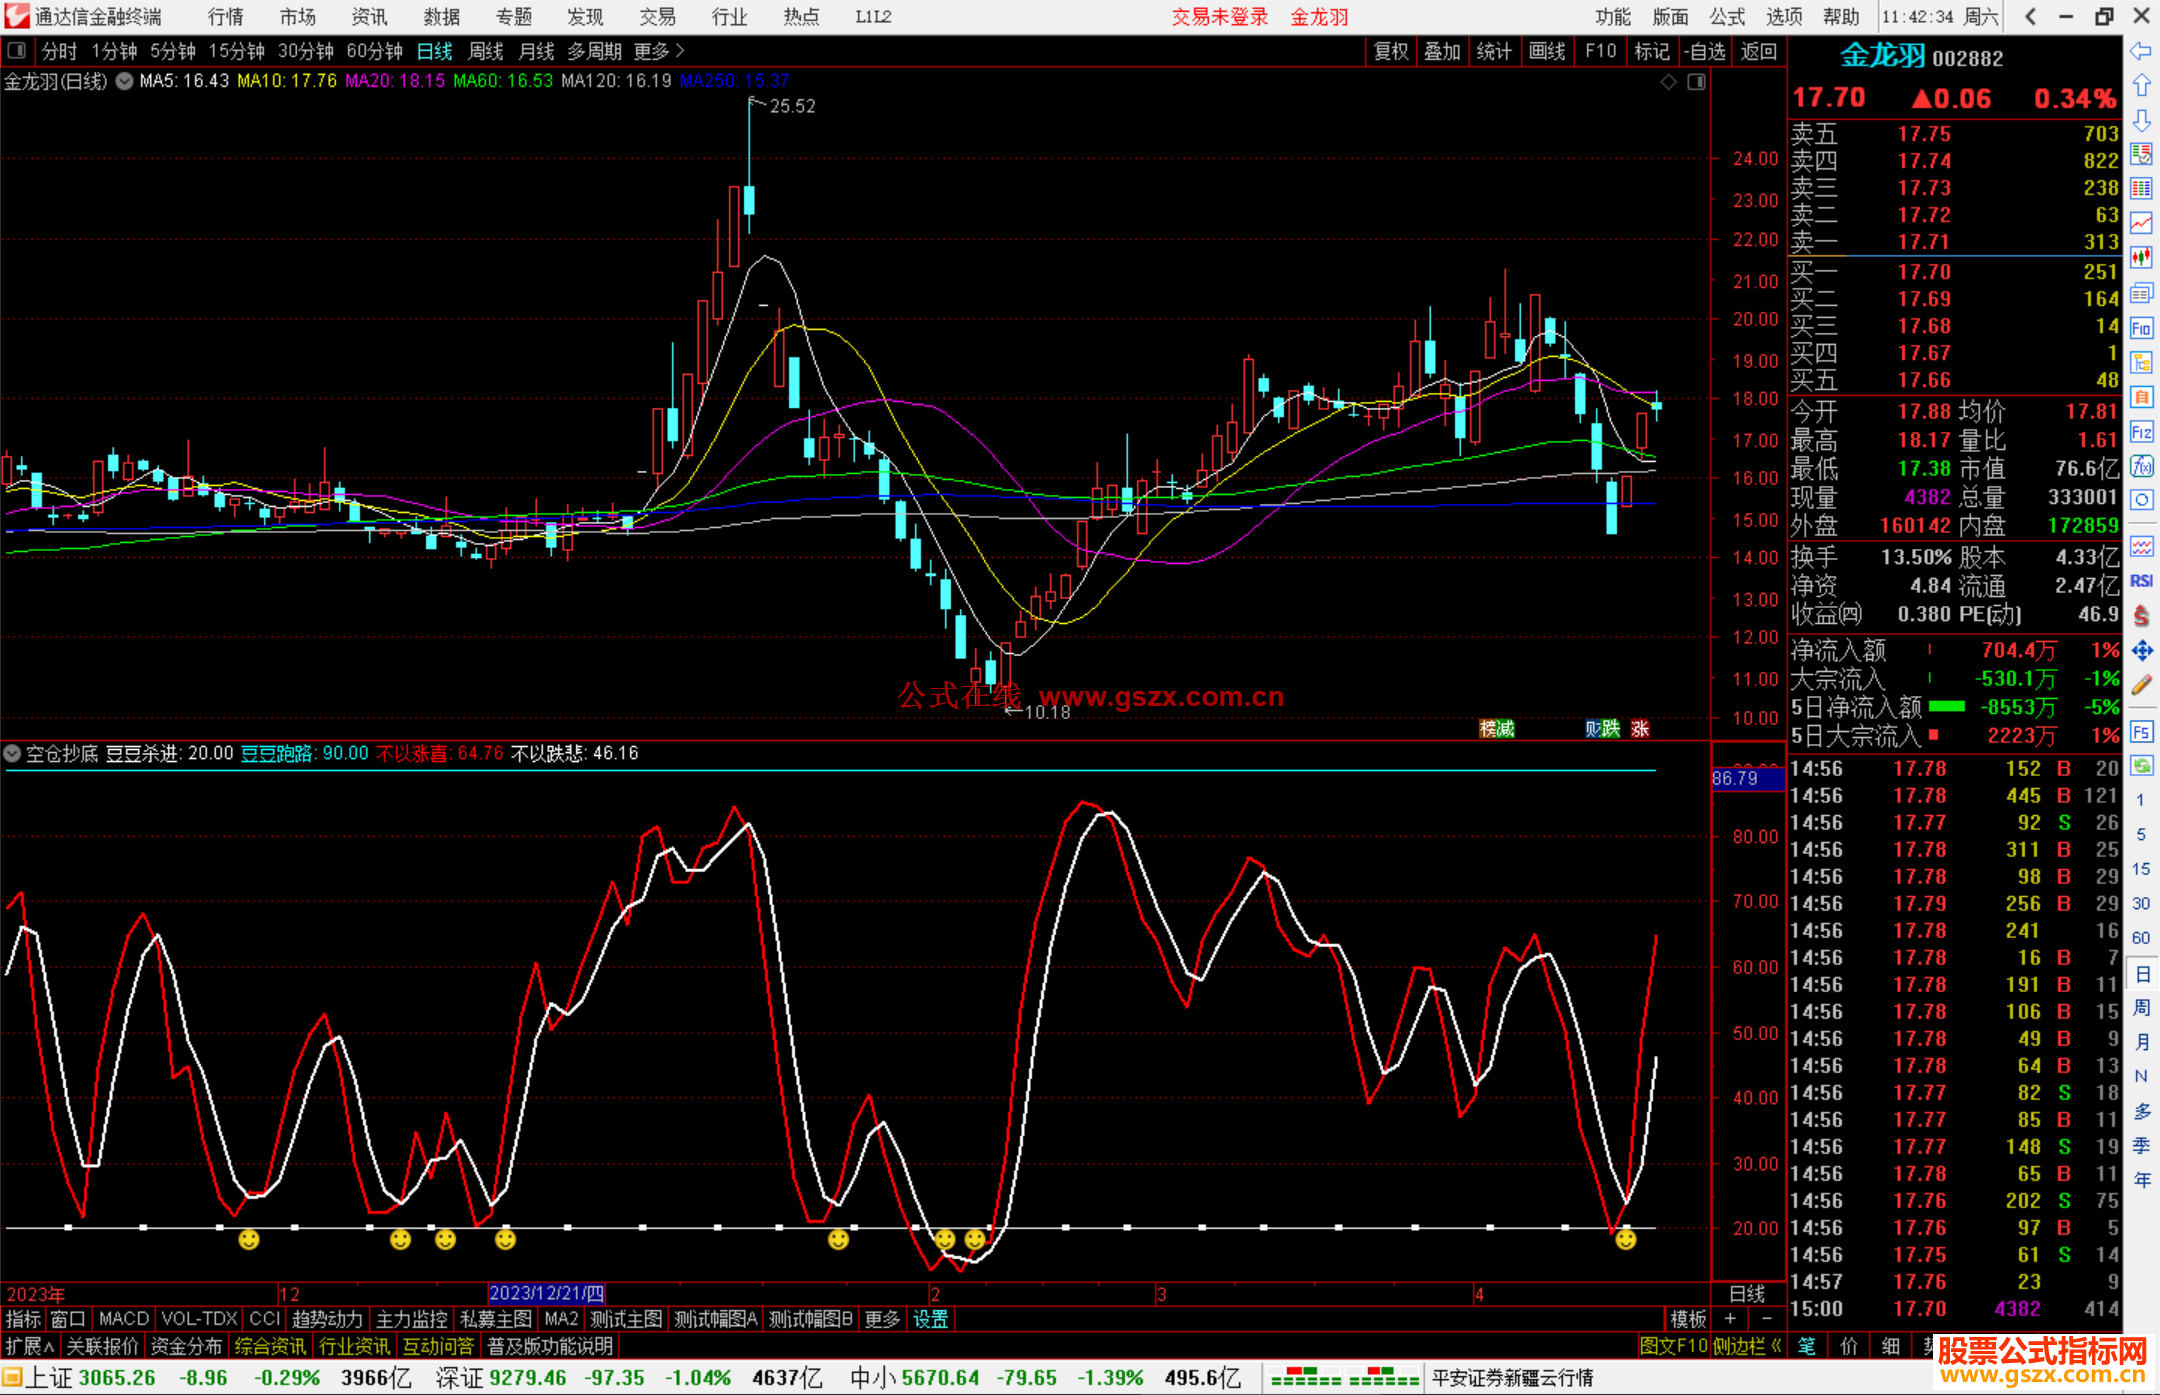2160x1395 pixels.
Task: Collapse the sidebar with 侧边栏 button
Action: coord(1747,1346)
